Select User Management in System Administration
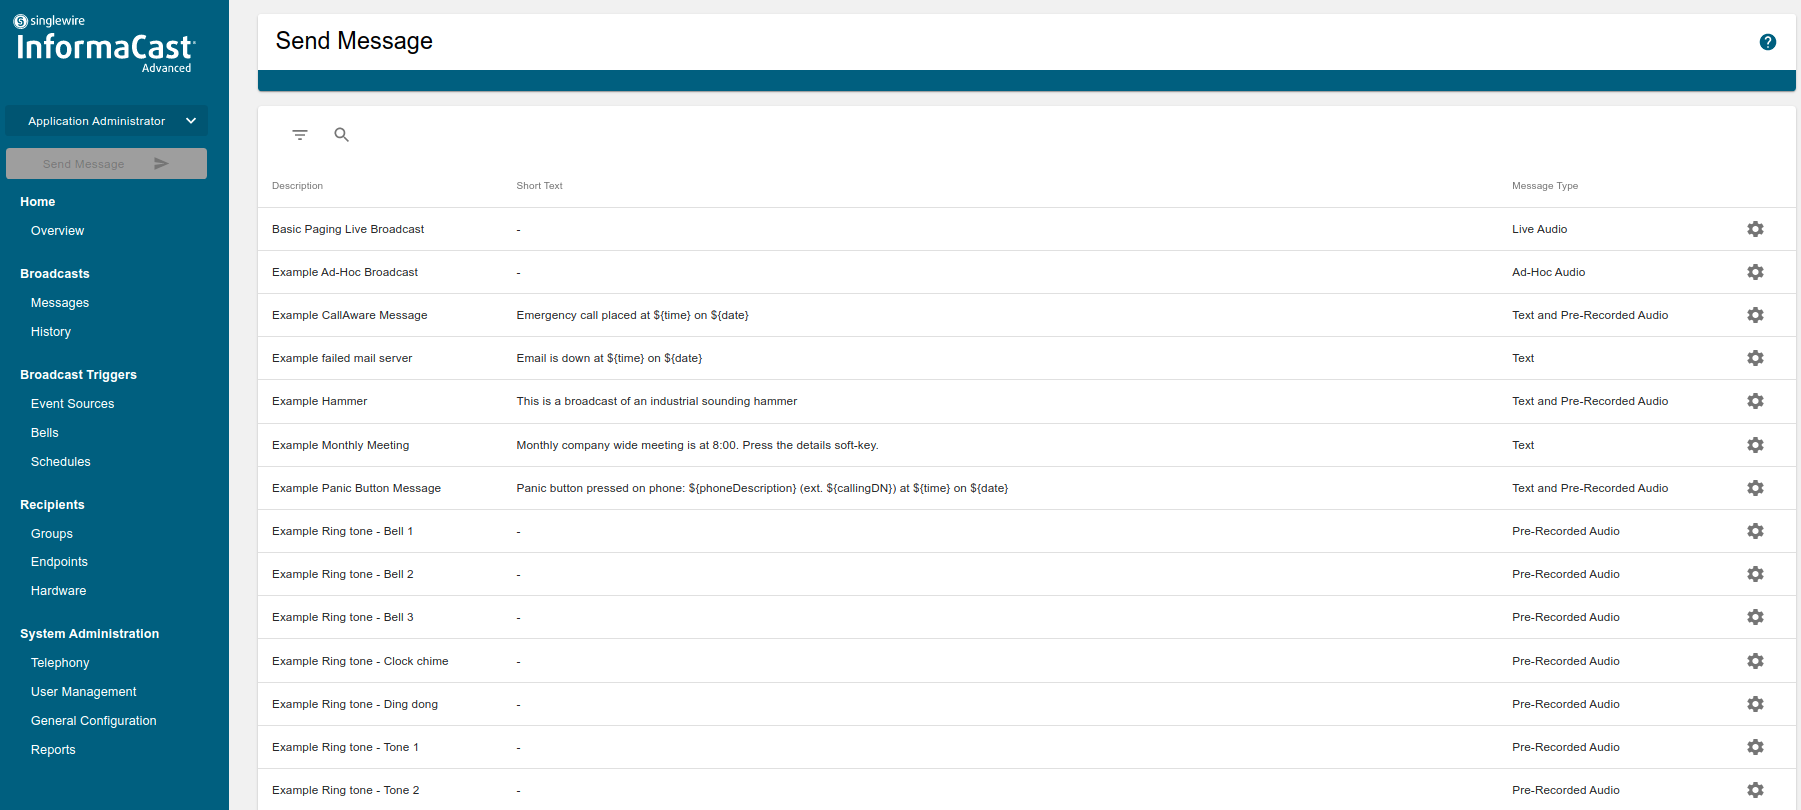Image resolution: width=1801 pixels, height=810 pixels. pos(84,692)
